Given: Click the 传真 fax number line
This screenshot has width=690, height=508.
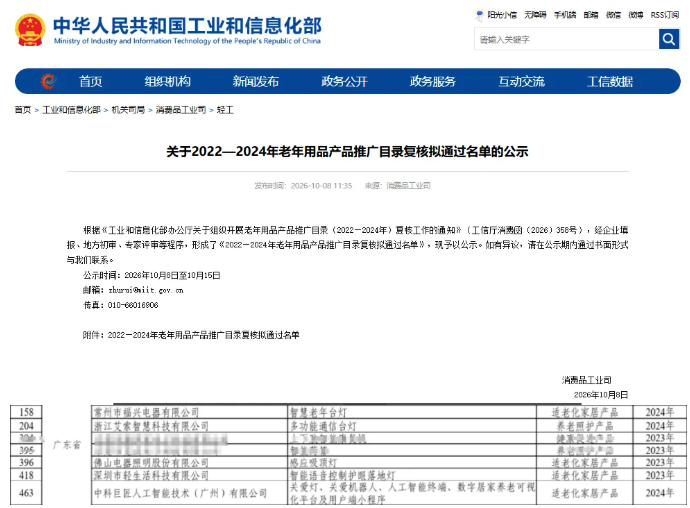Looking at the screenshot, I should click(121, 305).
